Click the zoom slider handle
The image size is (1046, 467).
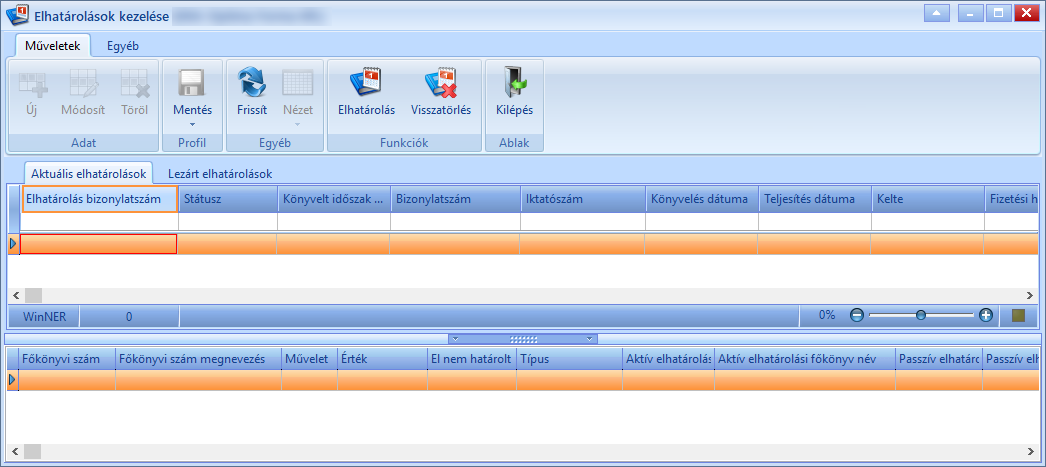pos(921,316)
